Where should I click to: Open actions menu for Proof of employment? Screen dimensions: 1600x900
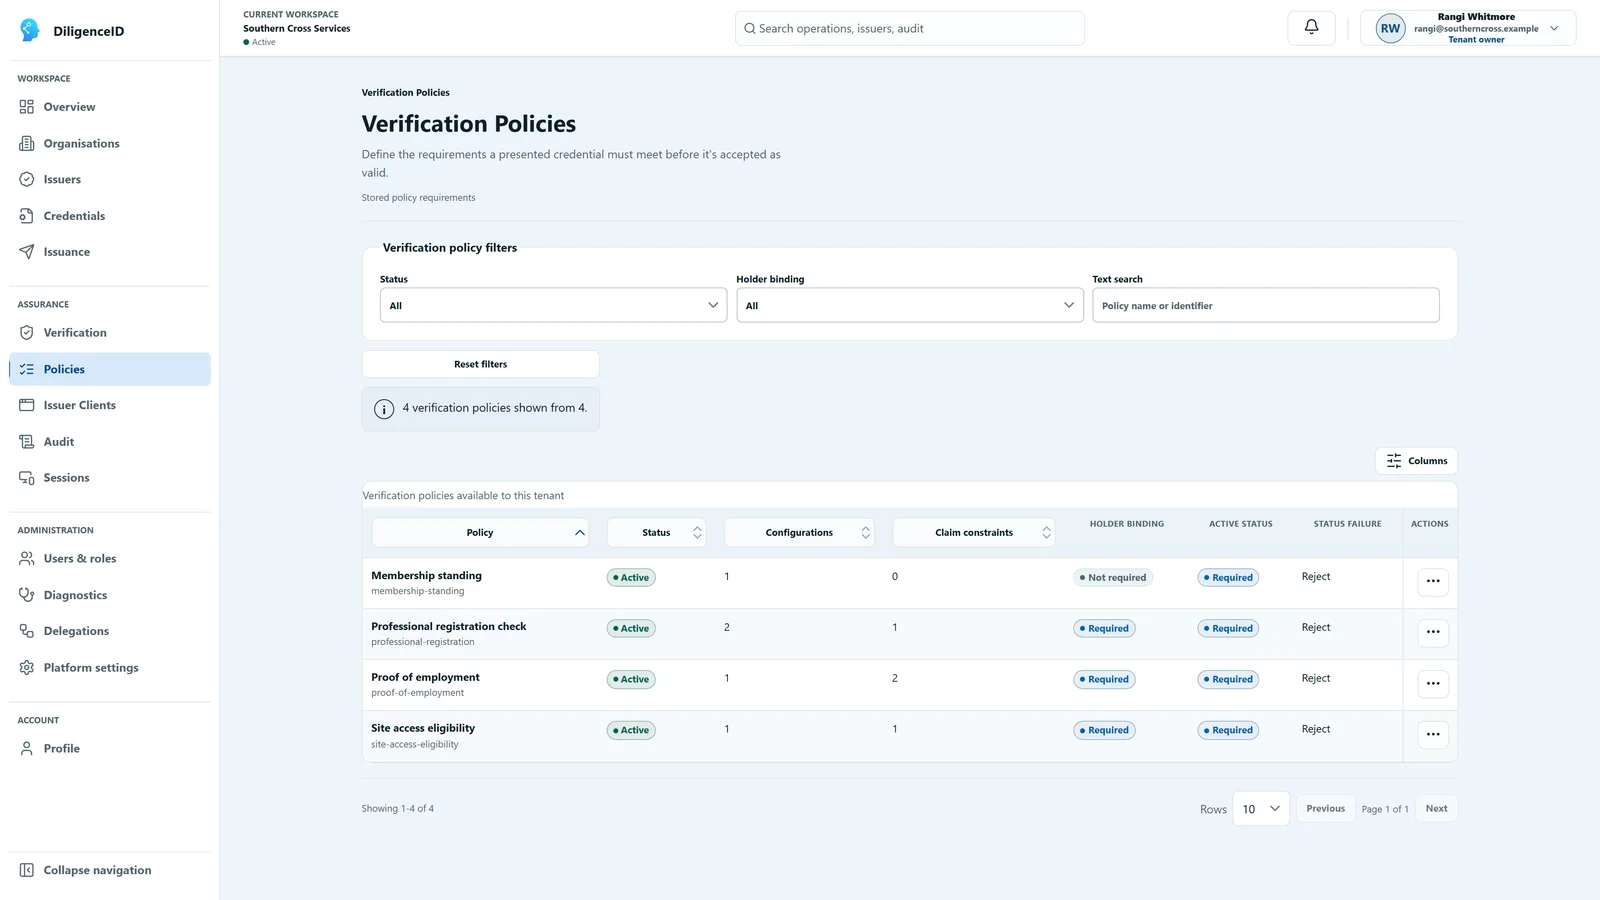tap(1433, 683)
